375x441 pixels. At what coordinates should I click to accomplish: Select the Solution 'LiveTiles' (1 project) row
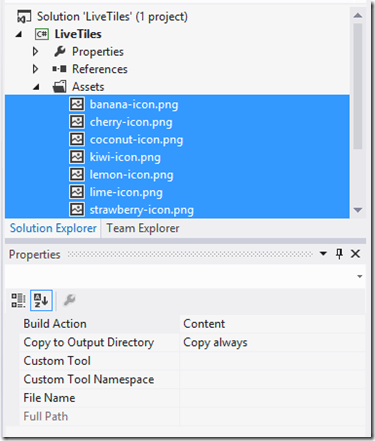coord(112,17)
